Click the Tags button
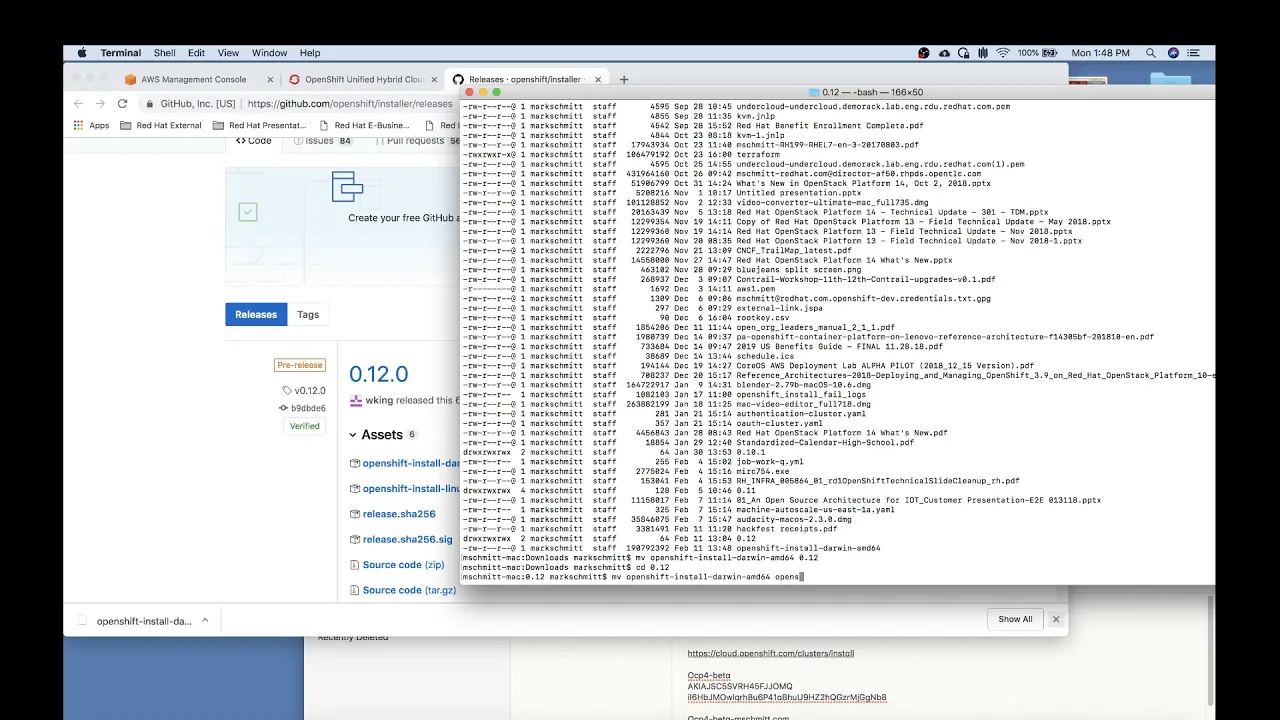Image resolution: width=1280 pixels, height=720 pixels. [x=308, y=314]
